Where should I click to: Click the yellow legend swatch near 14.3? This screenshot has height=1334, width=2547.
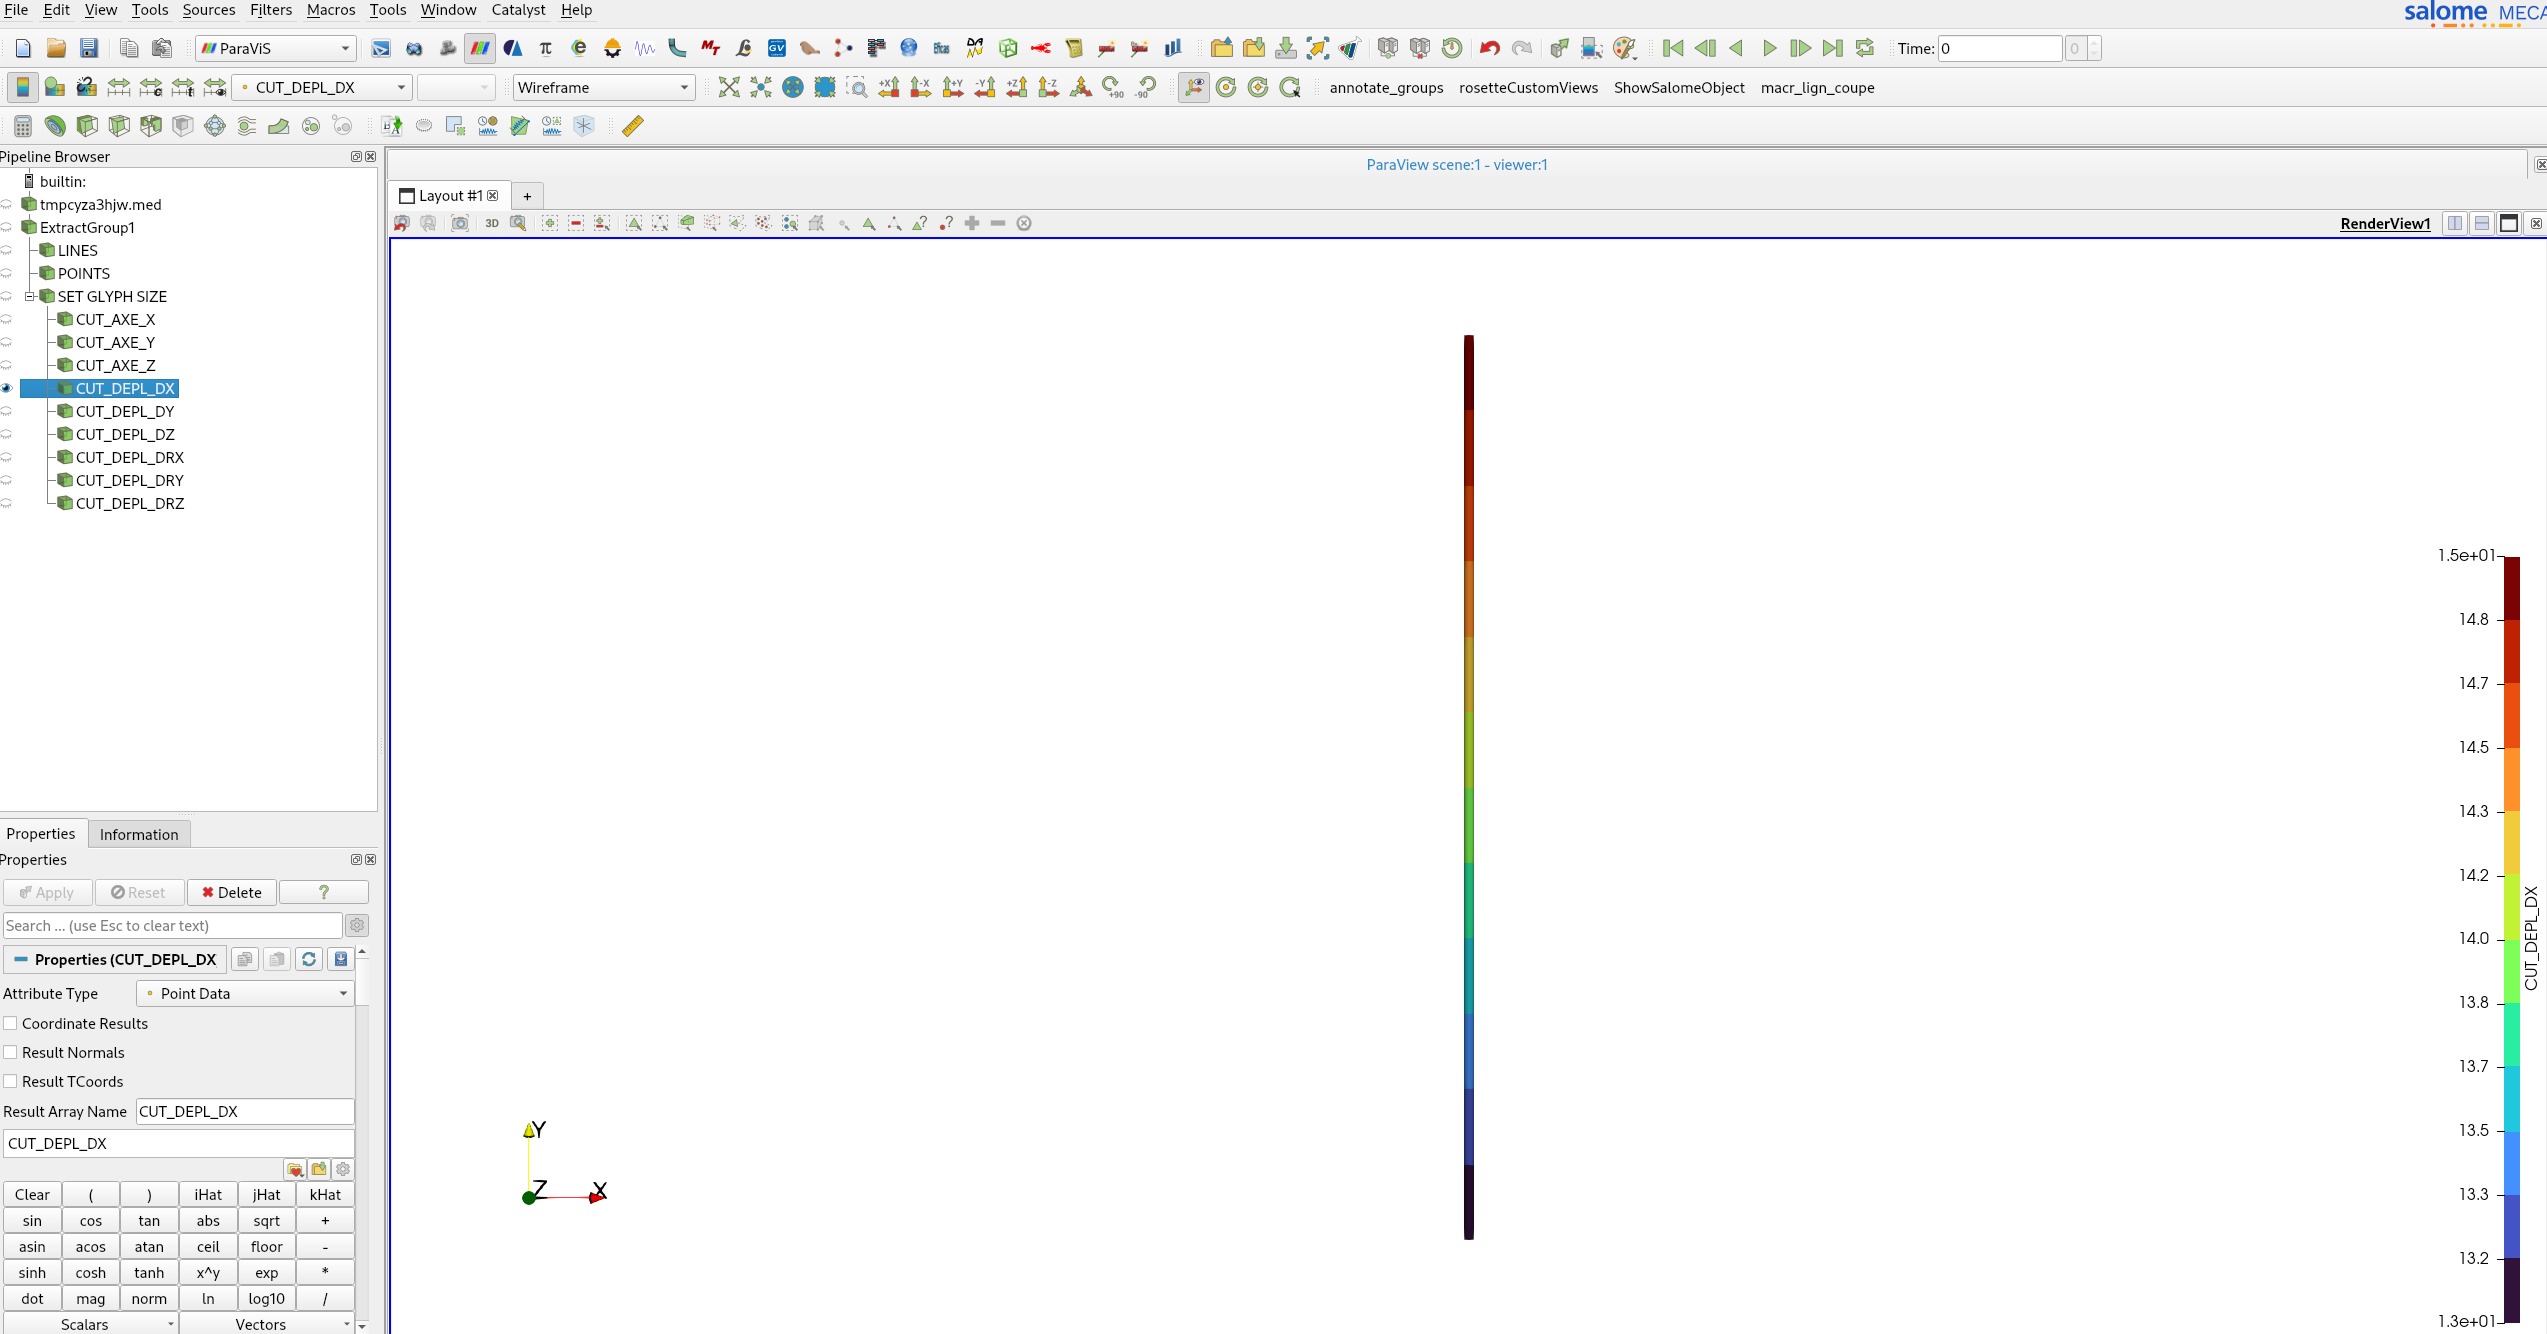(2511, 843)
